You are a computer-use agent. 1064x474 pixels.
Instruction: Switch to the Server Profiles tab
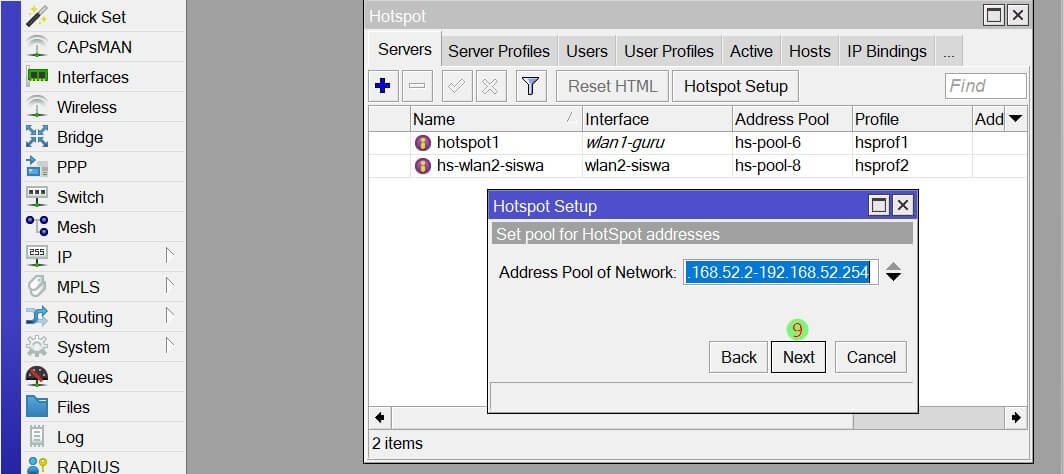coord(498,51)
